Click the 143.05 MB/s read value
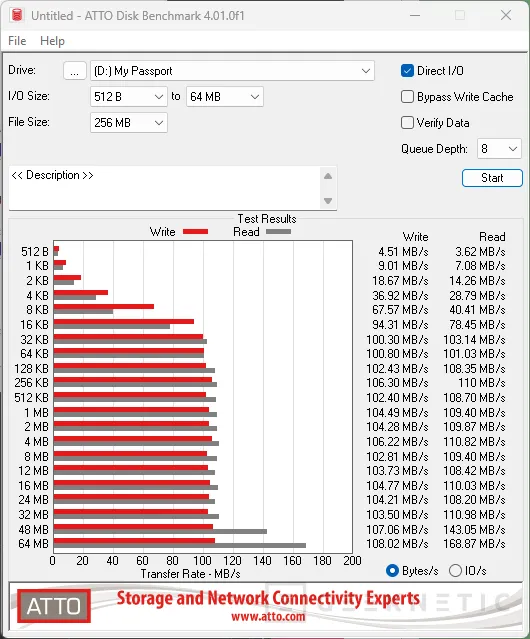 [x=475, y=529]
